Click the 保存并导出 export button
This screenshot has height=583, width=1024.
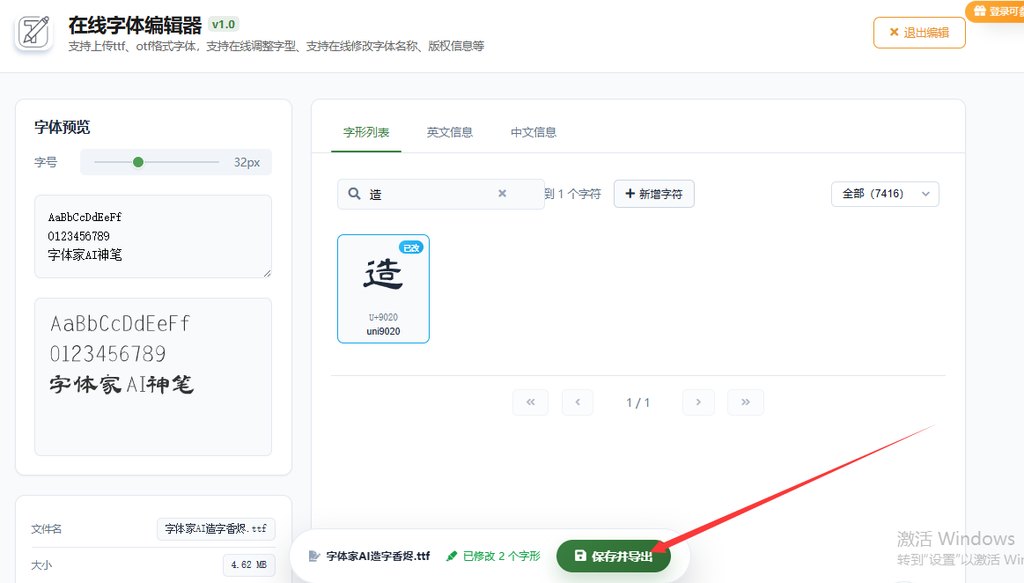[x=614, y=554]
